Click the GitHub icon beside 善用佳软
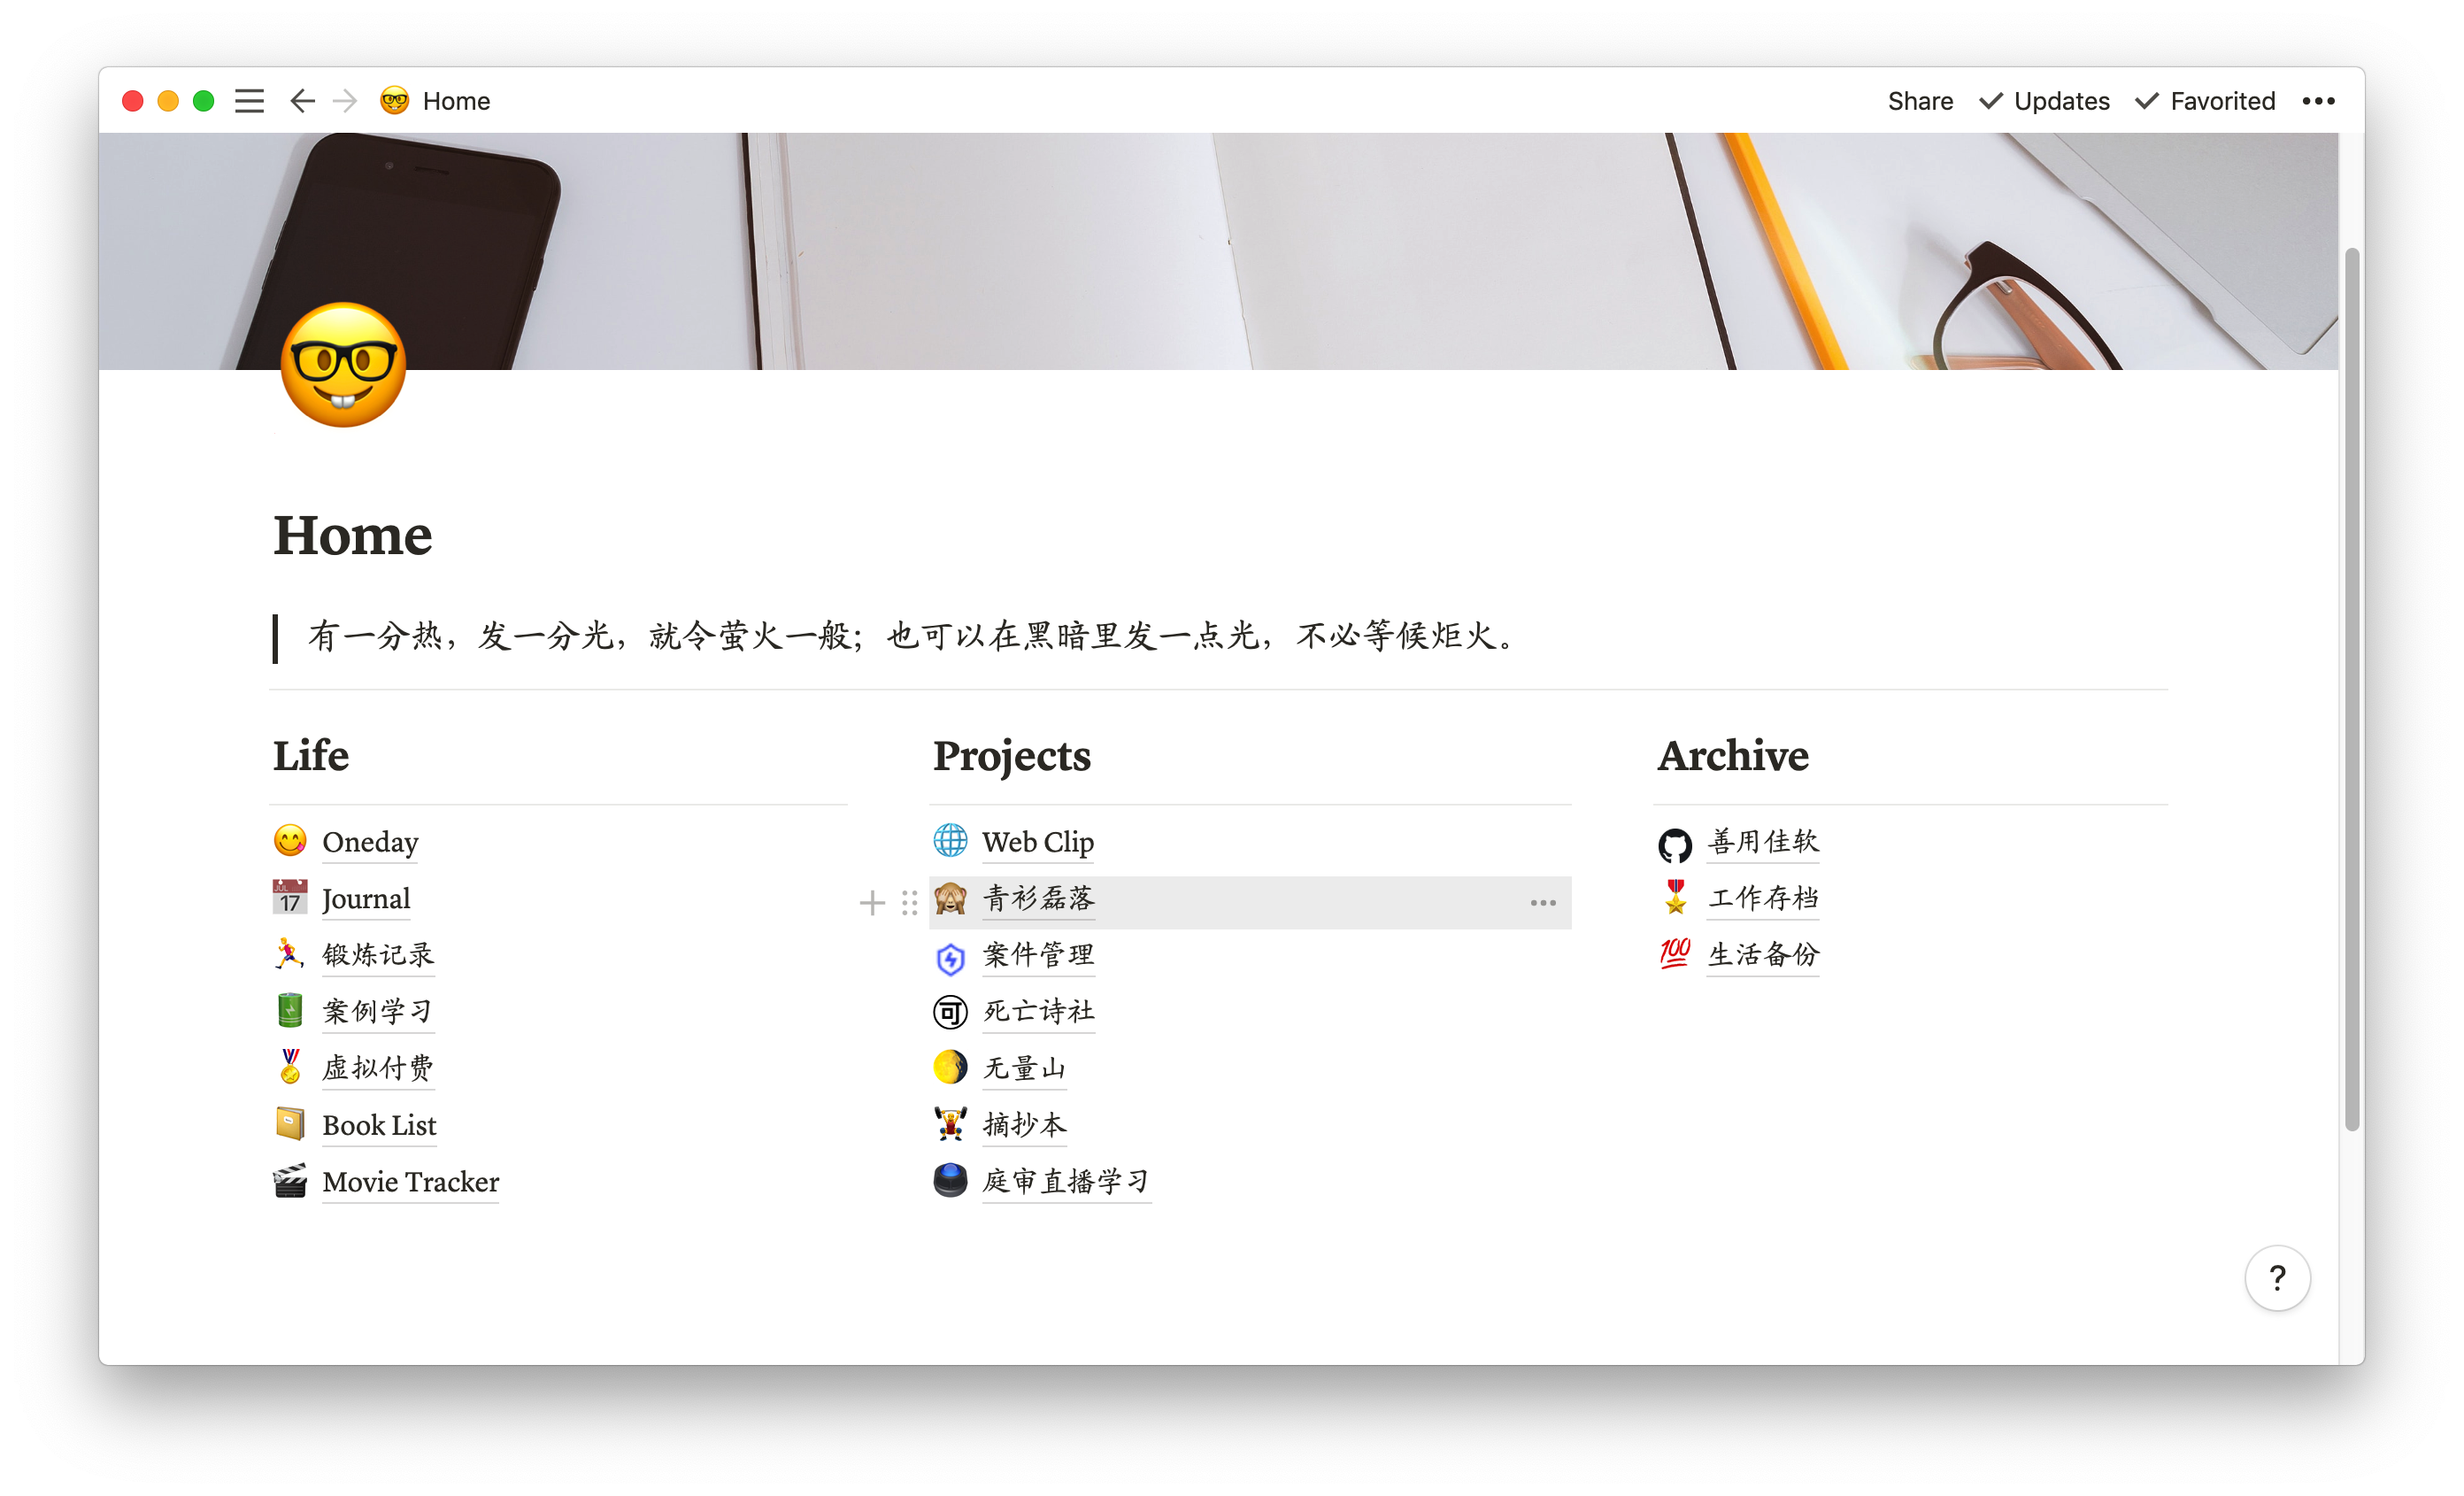2464x1496 pixels. point(1675,845)
